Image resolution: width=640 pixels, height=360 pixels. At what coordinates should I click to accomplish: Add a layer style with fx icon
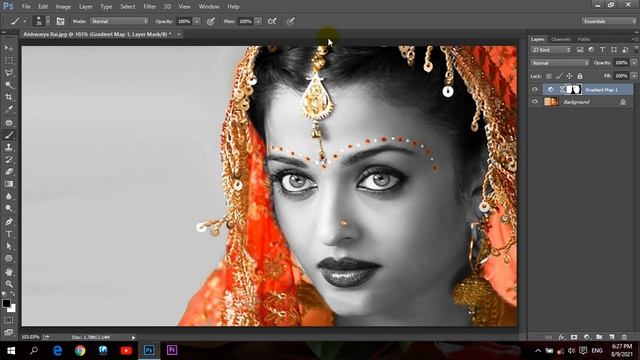click(562, 337)
